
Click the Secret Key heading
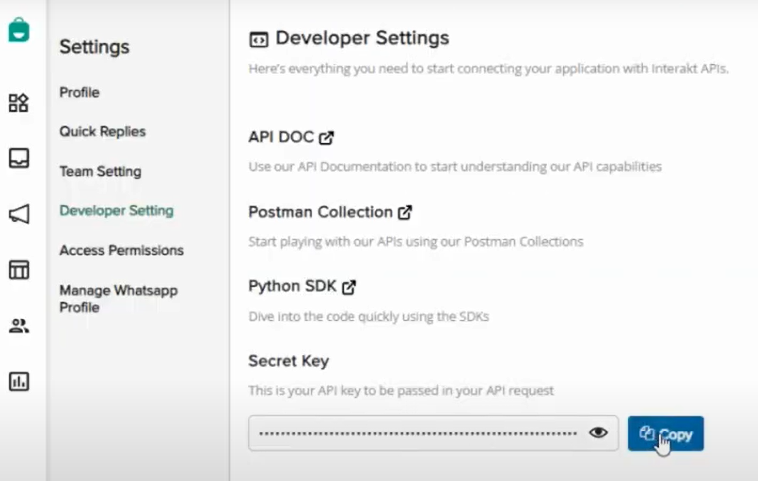pyautogui.click(x=289, y=361)
